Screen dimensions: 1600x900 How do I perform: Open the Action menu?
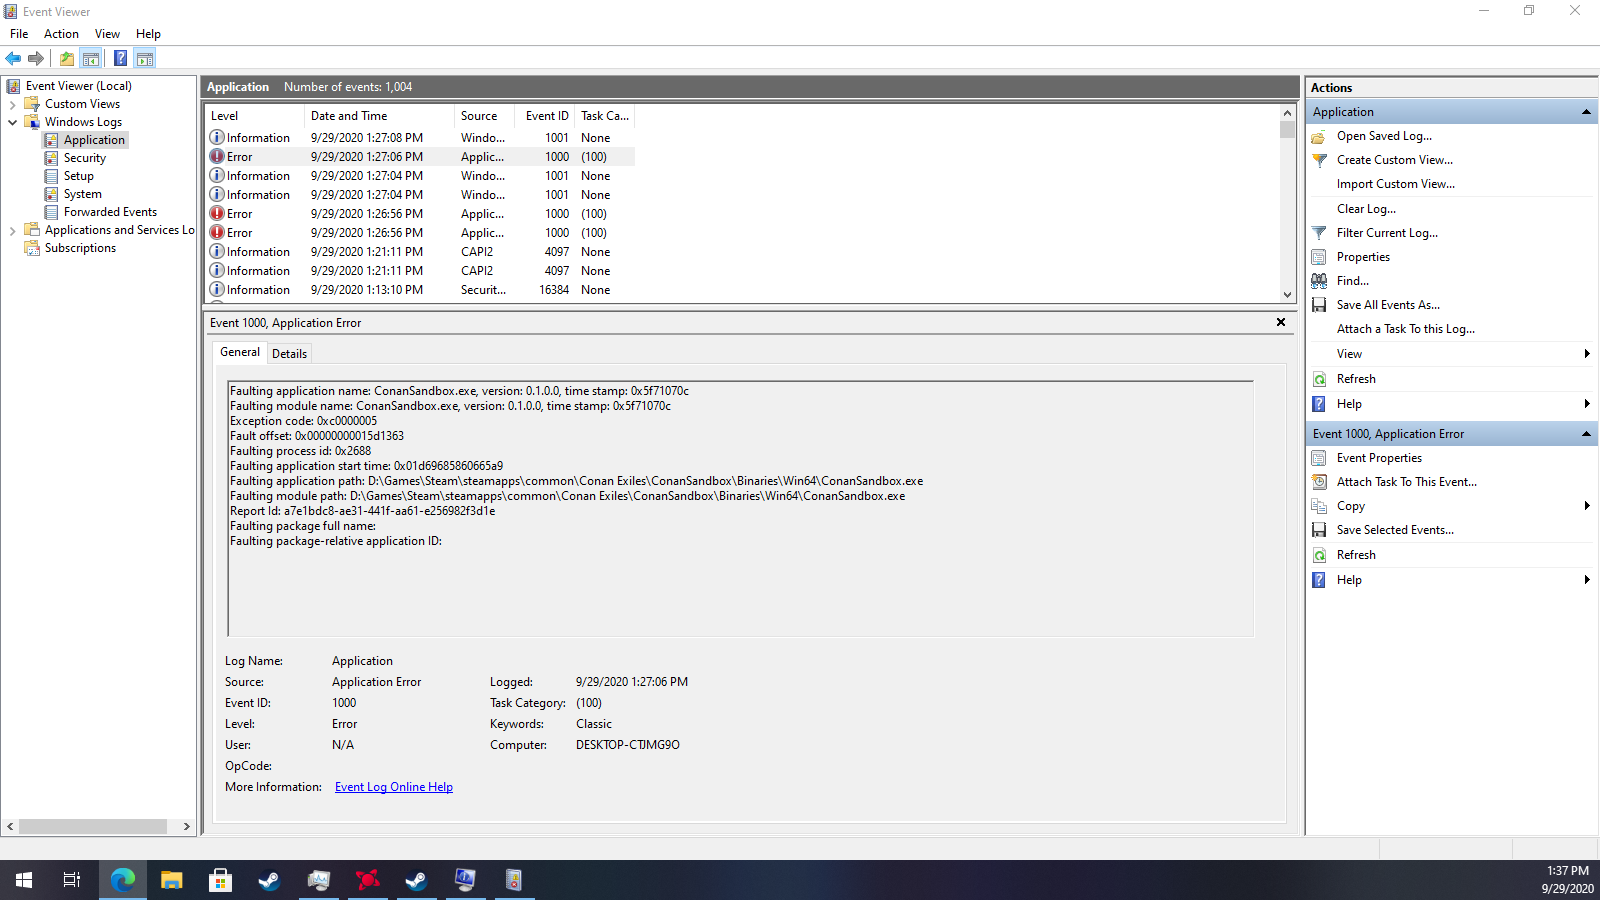[x=61, y=34]
